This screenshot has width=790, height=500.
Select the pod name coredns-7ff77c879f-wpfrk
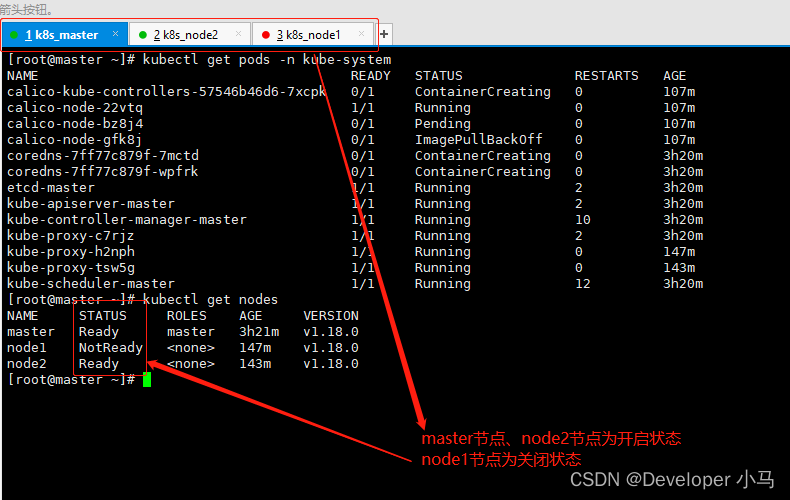pyautogui.click(x=103, y=172)
